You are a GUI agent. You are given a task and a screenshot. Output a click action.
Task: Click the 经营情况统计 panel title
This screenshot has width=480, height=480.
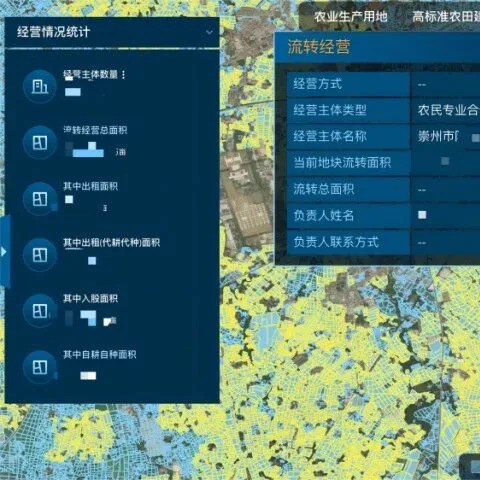[x=53, y=32]
